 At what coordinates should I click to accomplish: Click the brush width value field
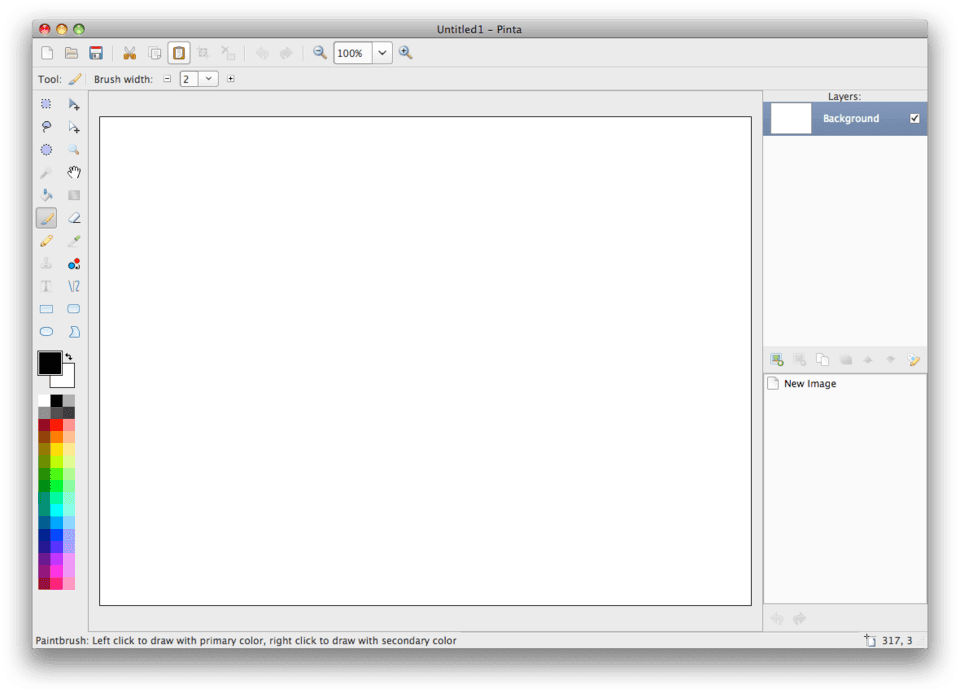189,79
